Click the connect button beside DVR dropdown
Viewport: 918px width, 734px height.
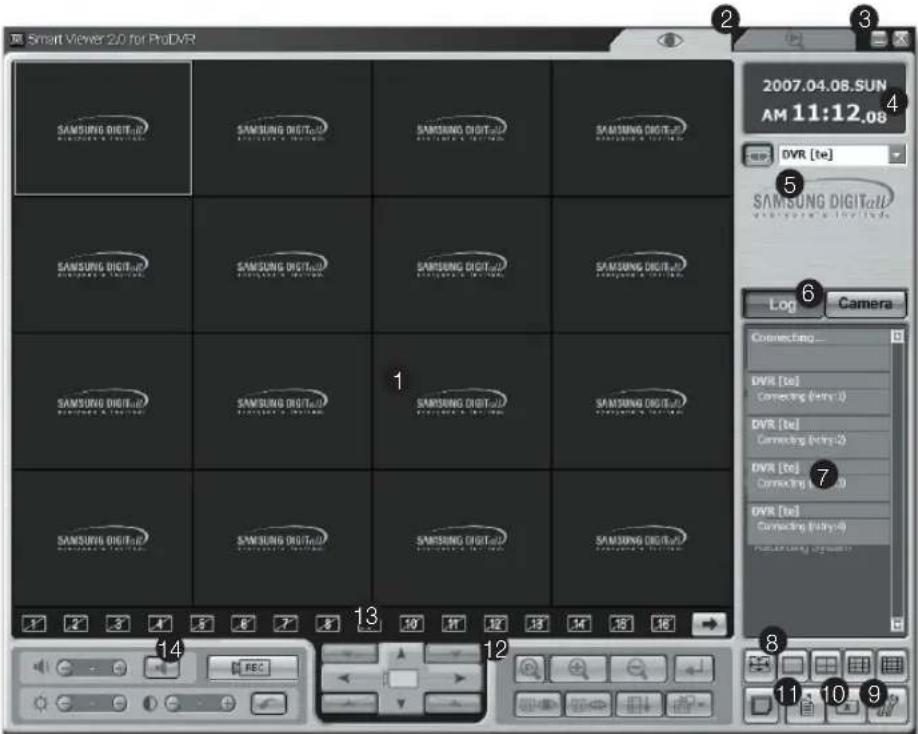click(x=758, y=156)
